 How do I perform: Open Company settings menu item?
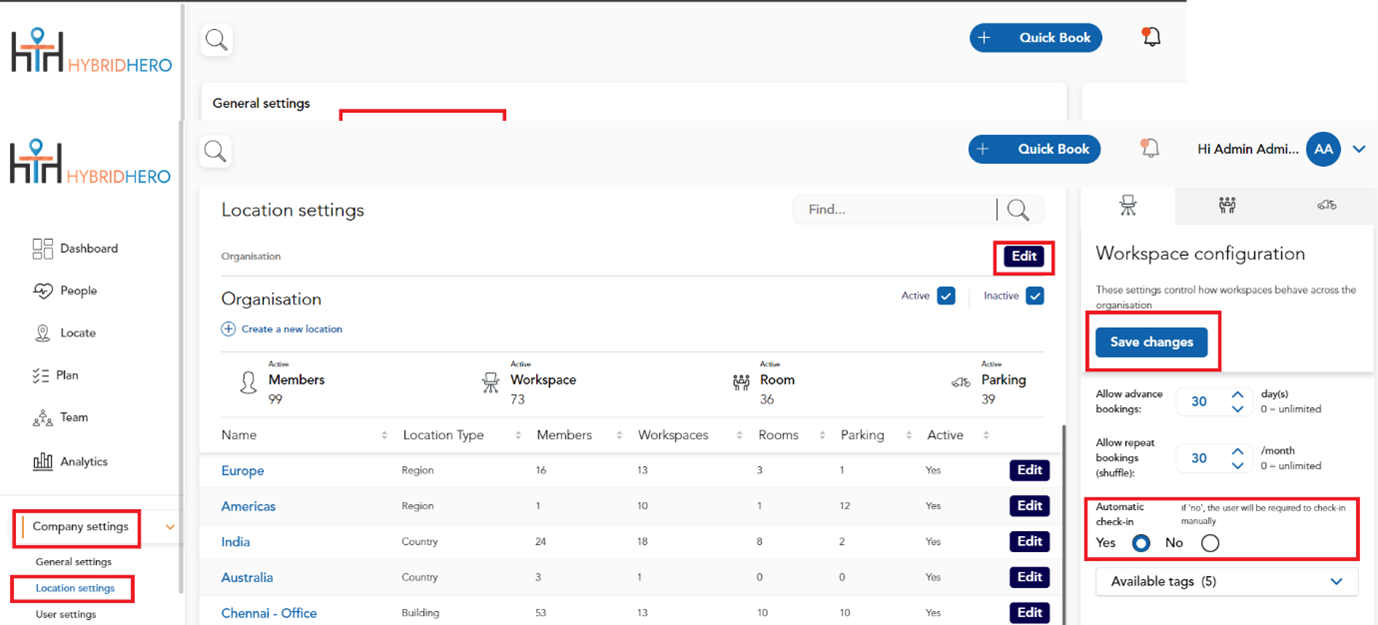coord(80,527)
